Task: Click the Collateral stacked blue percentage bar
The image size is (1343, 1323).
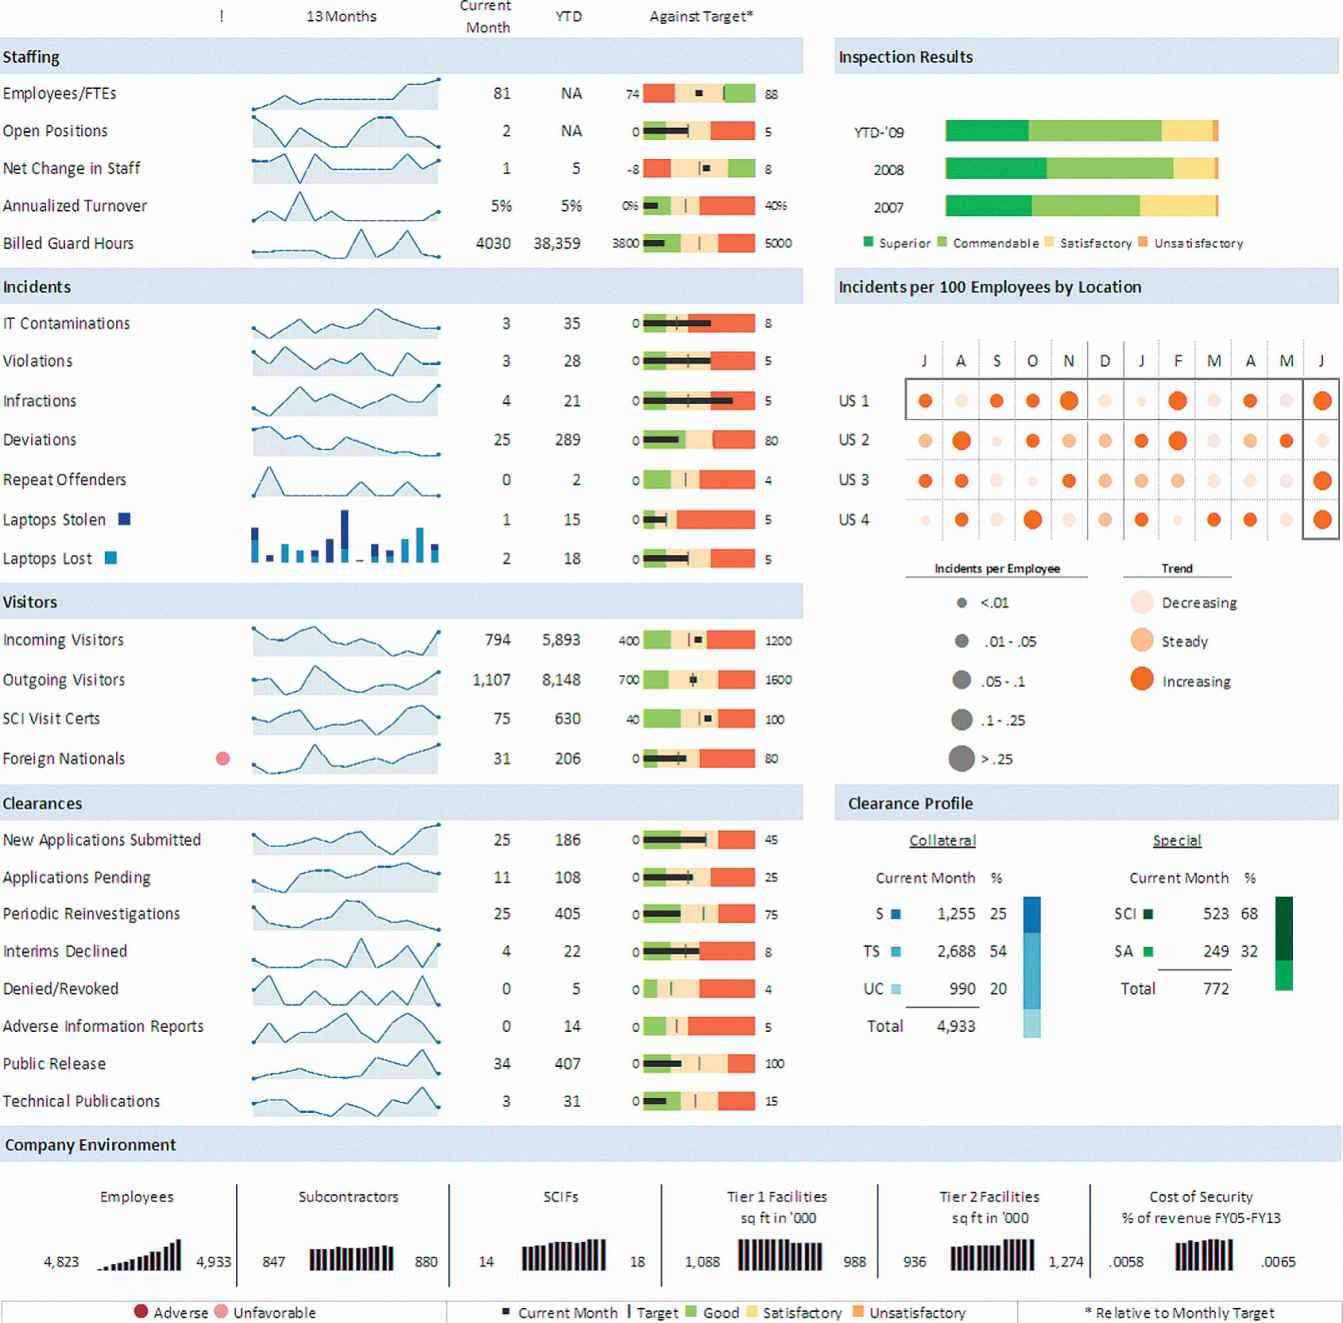Action: pos(1032,967)
